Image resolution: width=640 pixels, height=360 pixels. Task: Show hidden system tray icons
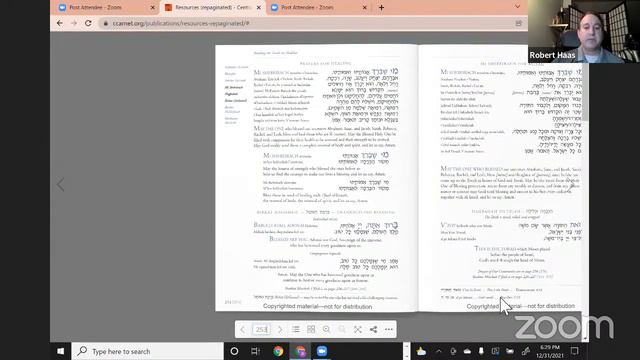(439, 351)
